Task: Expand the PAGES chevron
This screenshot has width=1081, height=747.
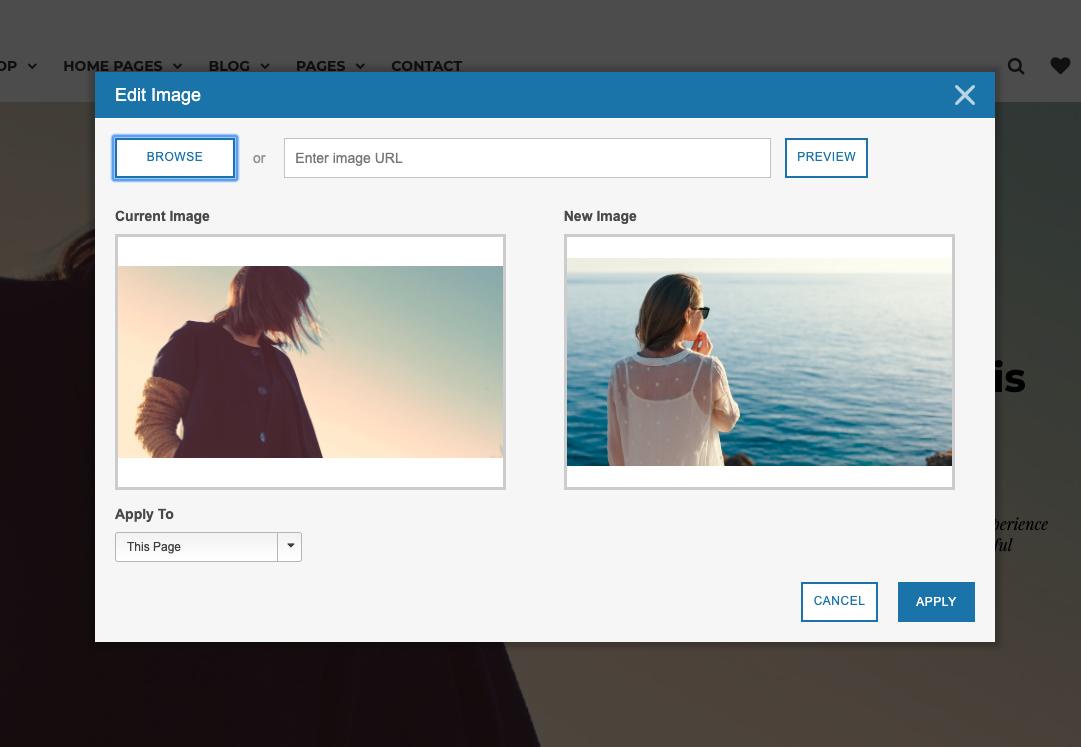Action: coord(360,66)
